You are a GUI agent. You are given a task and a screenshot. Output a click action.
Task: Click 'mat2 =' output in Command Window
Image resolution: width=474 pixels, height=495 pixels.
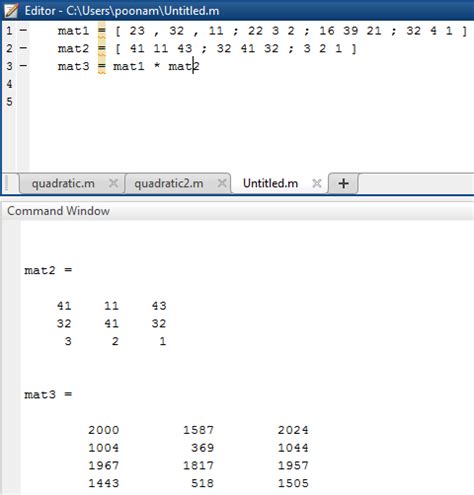tap(48, 270)
